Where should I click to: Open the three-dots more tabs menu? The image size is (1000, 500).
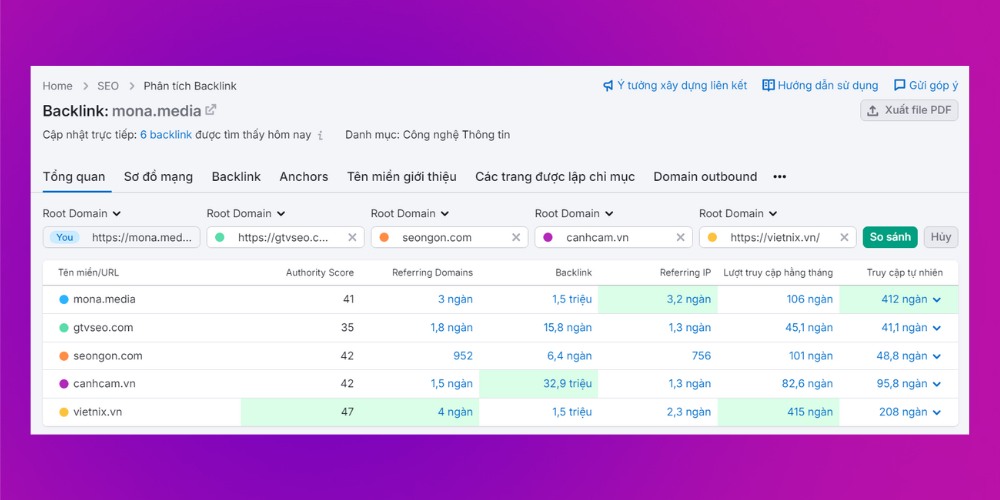(x=779, y=177)
